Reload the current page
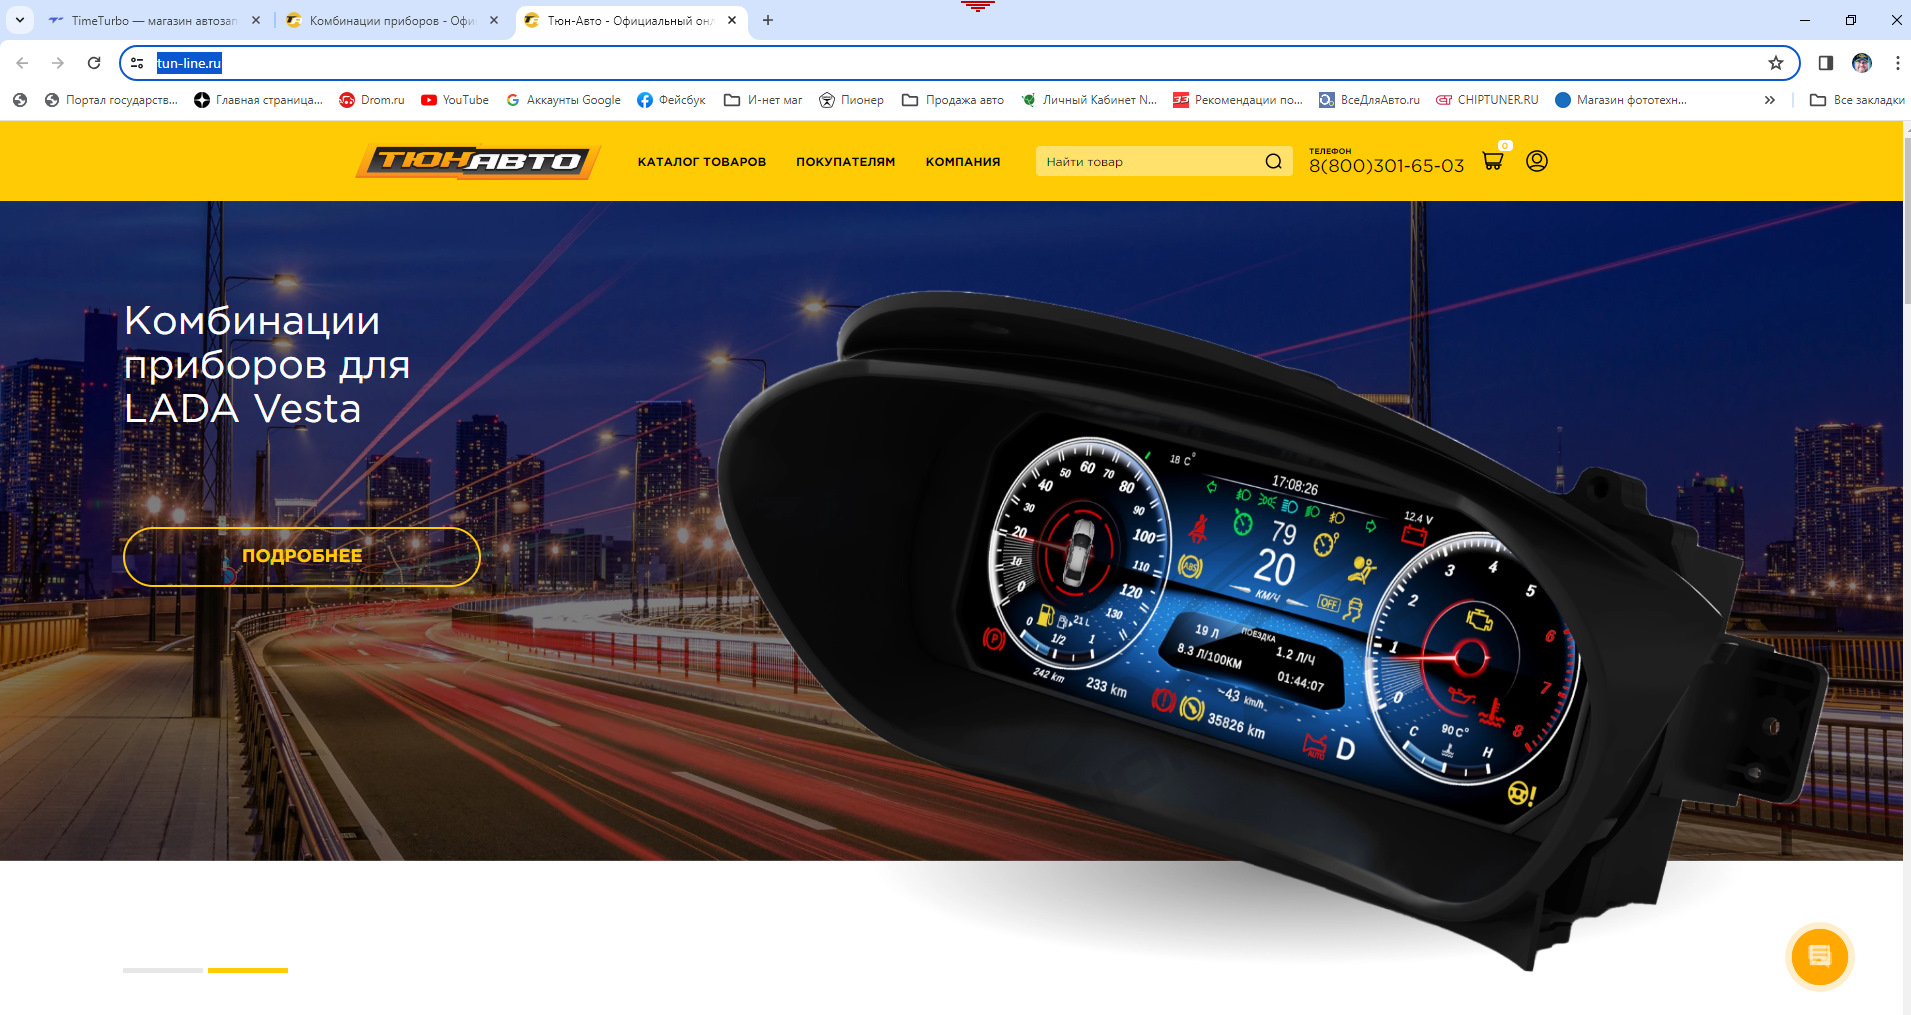 tap(94, 63)
